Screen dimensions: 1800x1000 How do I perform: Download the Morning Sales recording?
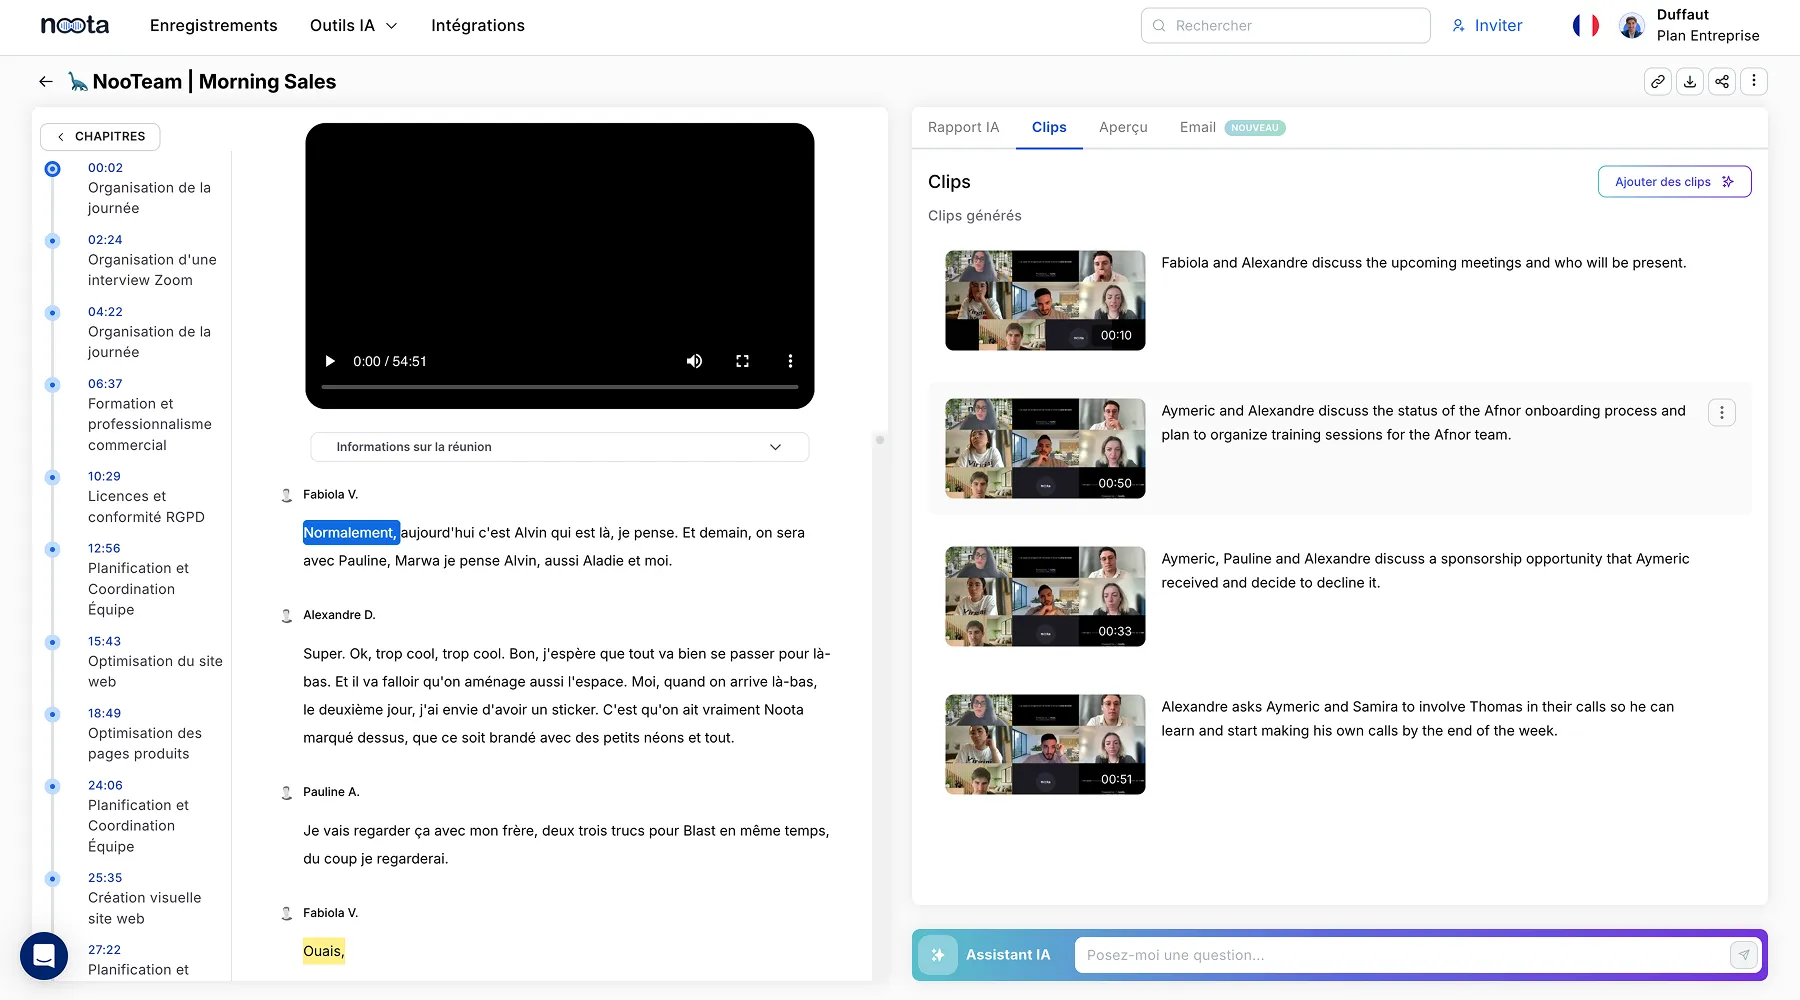[1689, 81]
